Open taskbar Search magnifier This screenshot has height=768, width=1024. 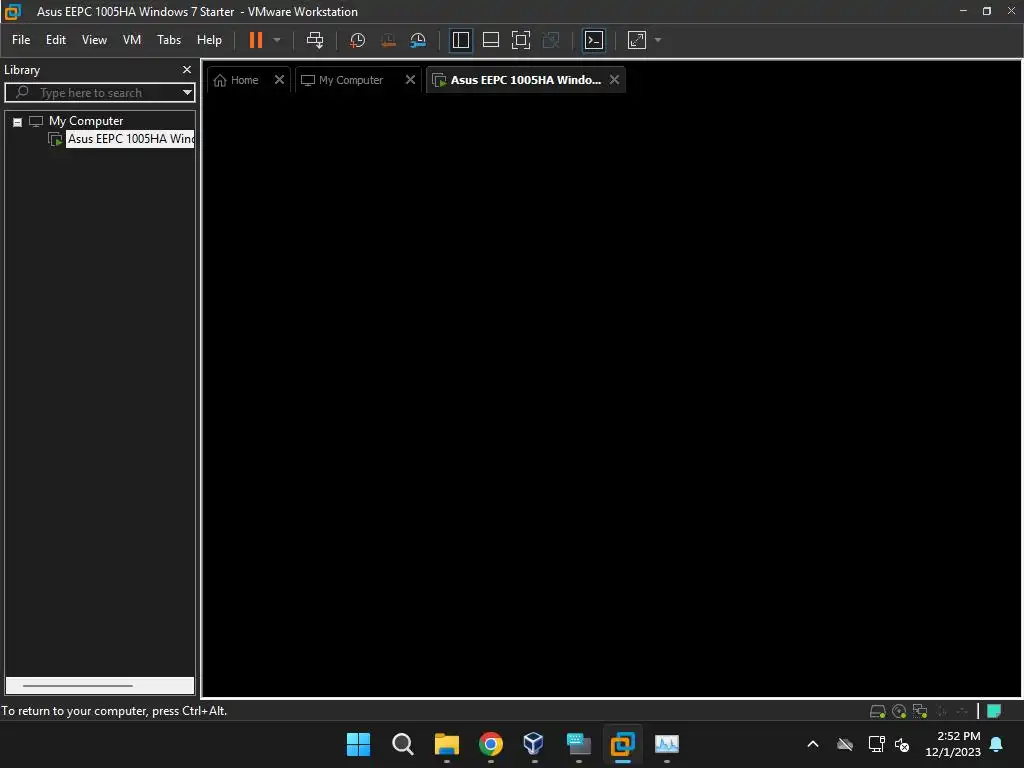coord(402,744)
